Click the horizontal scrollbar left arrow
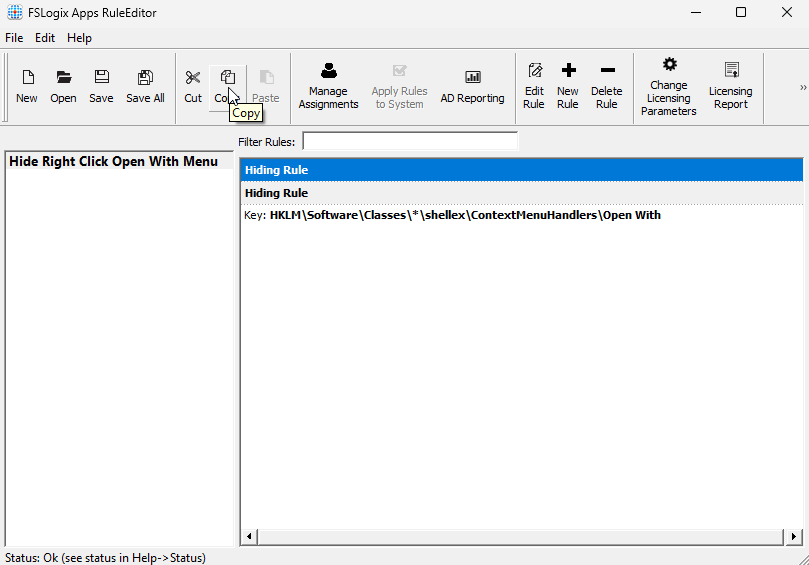The height and width of the screenshot is (565, 809). (247, 538)
